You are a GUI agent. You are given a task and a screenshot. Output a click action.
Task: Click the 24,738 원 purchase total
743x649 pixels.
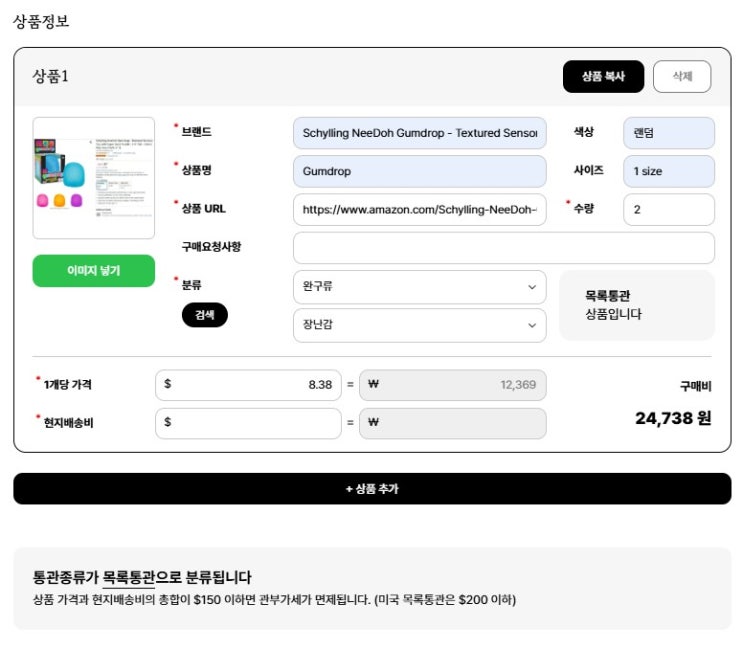point(673,418)
